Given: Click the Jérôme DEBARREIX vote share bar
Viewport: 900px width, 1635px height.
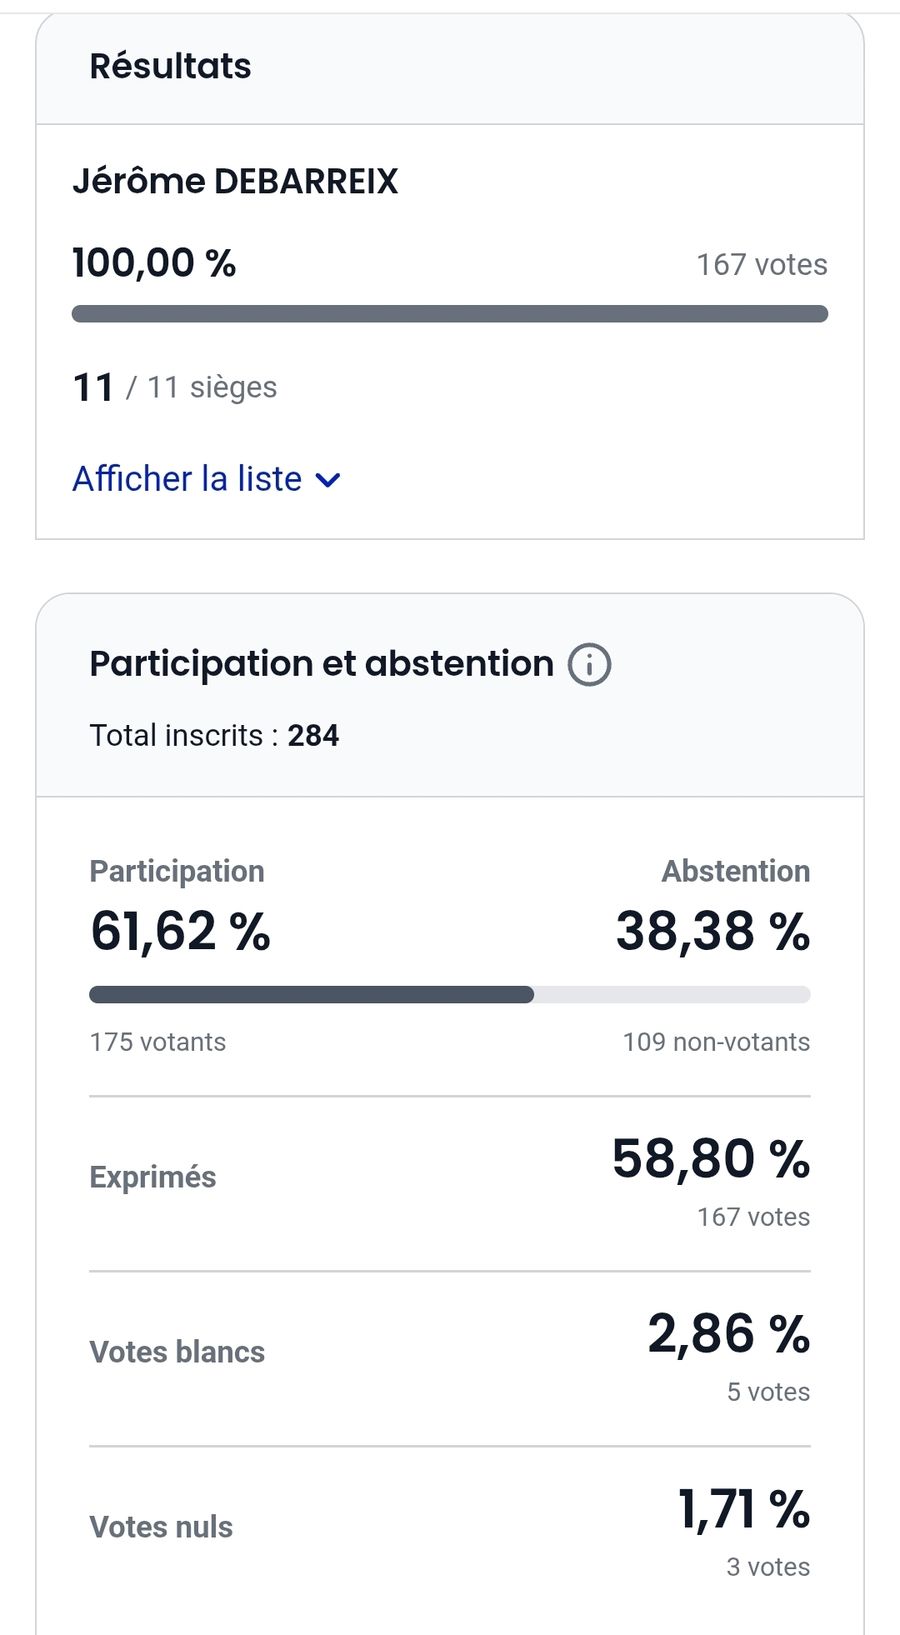Looking at the screenshot, I should pyautogui.click(x=449, y=314).
